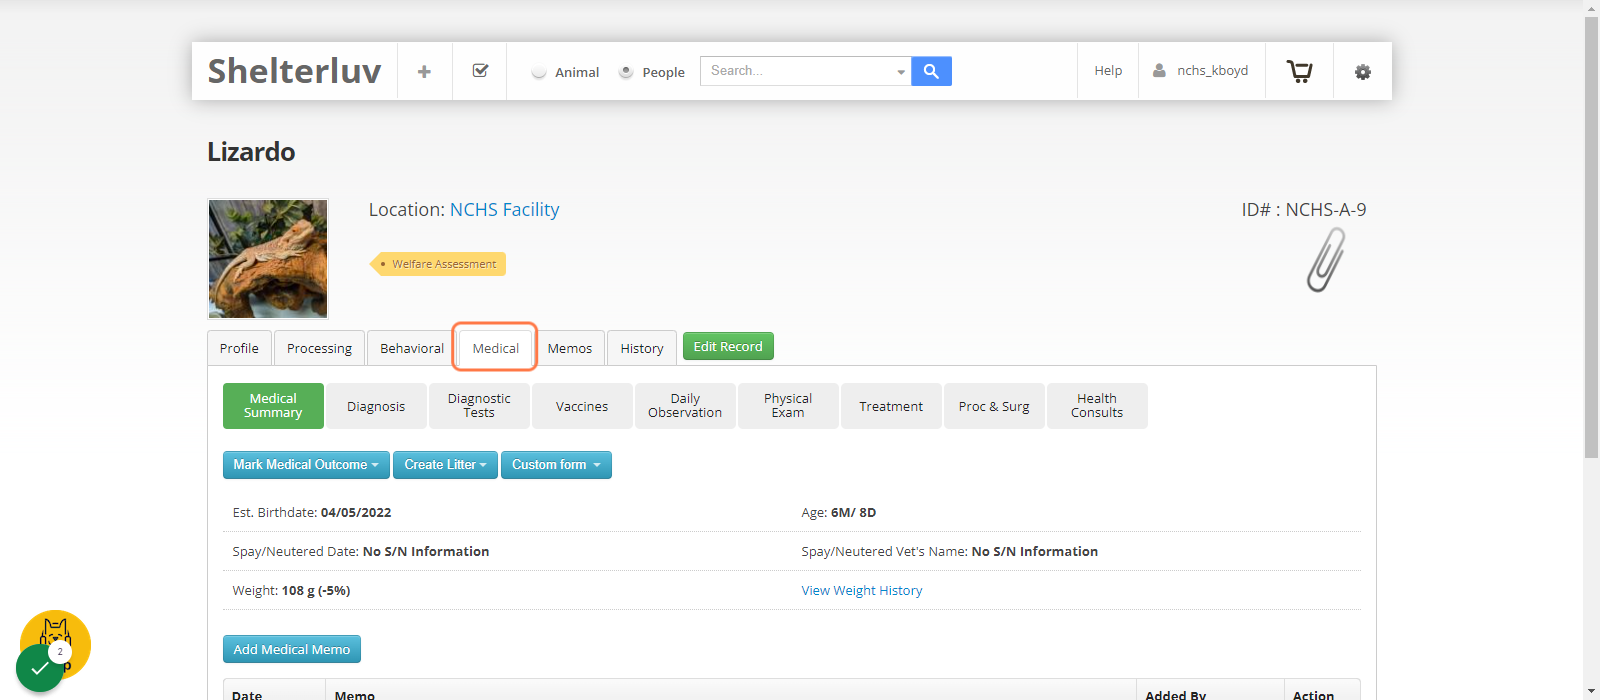Switch to the History tab
Image resolution: width=1600 pixels, height=700 pixels.
pos(642,348)
